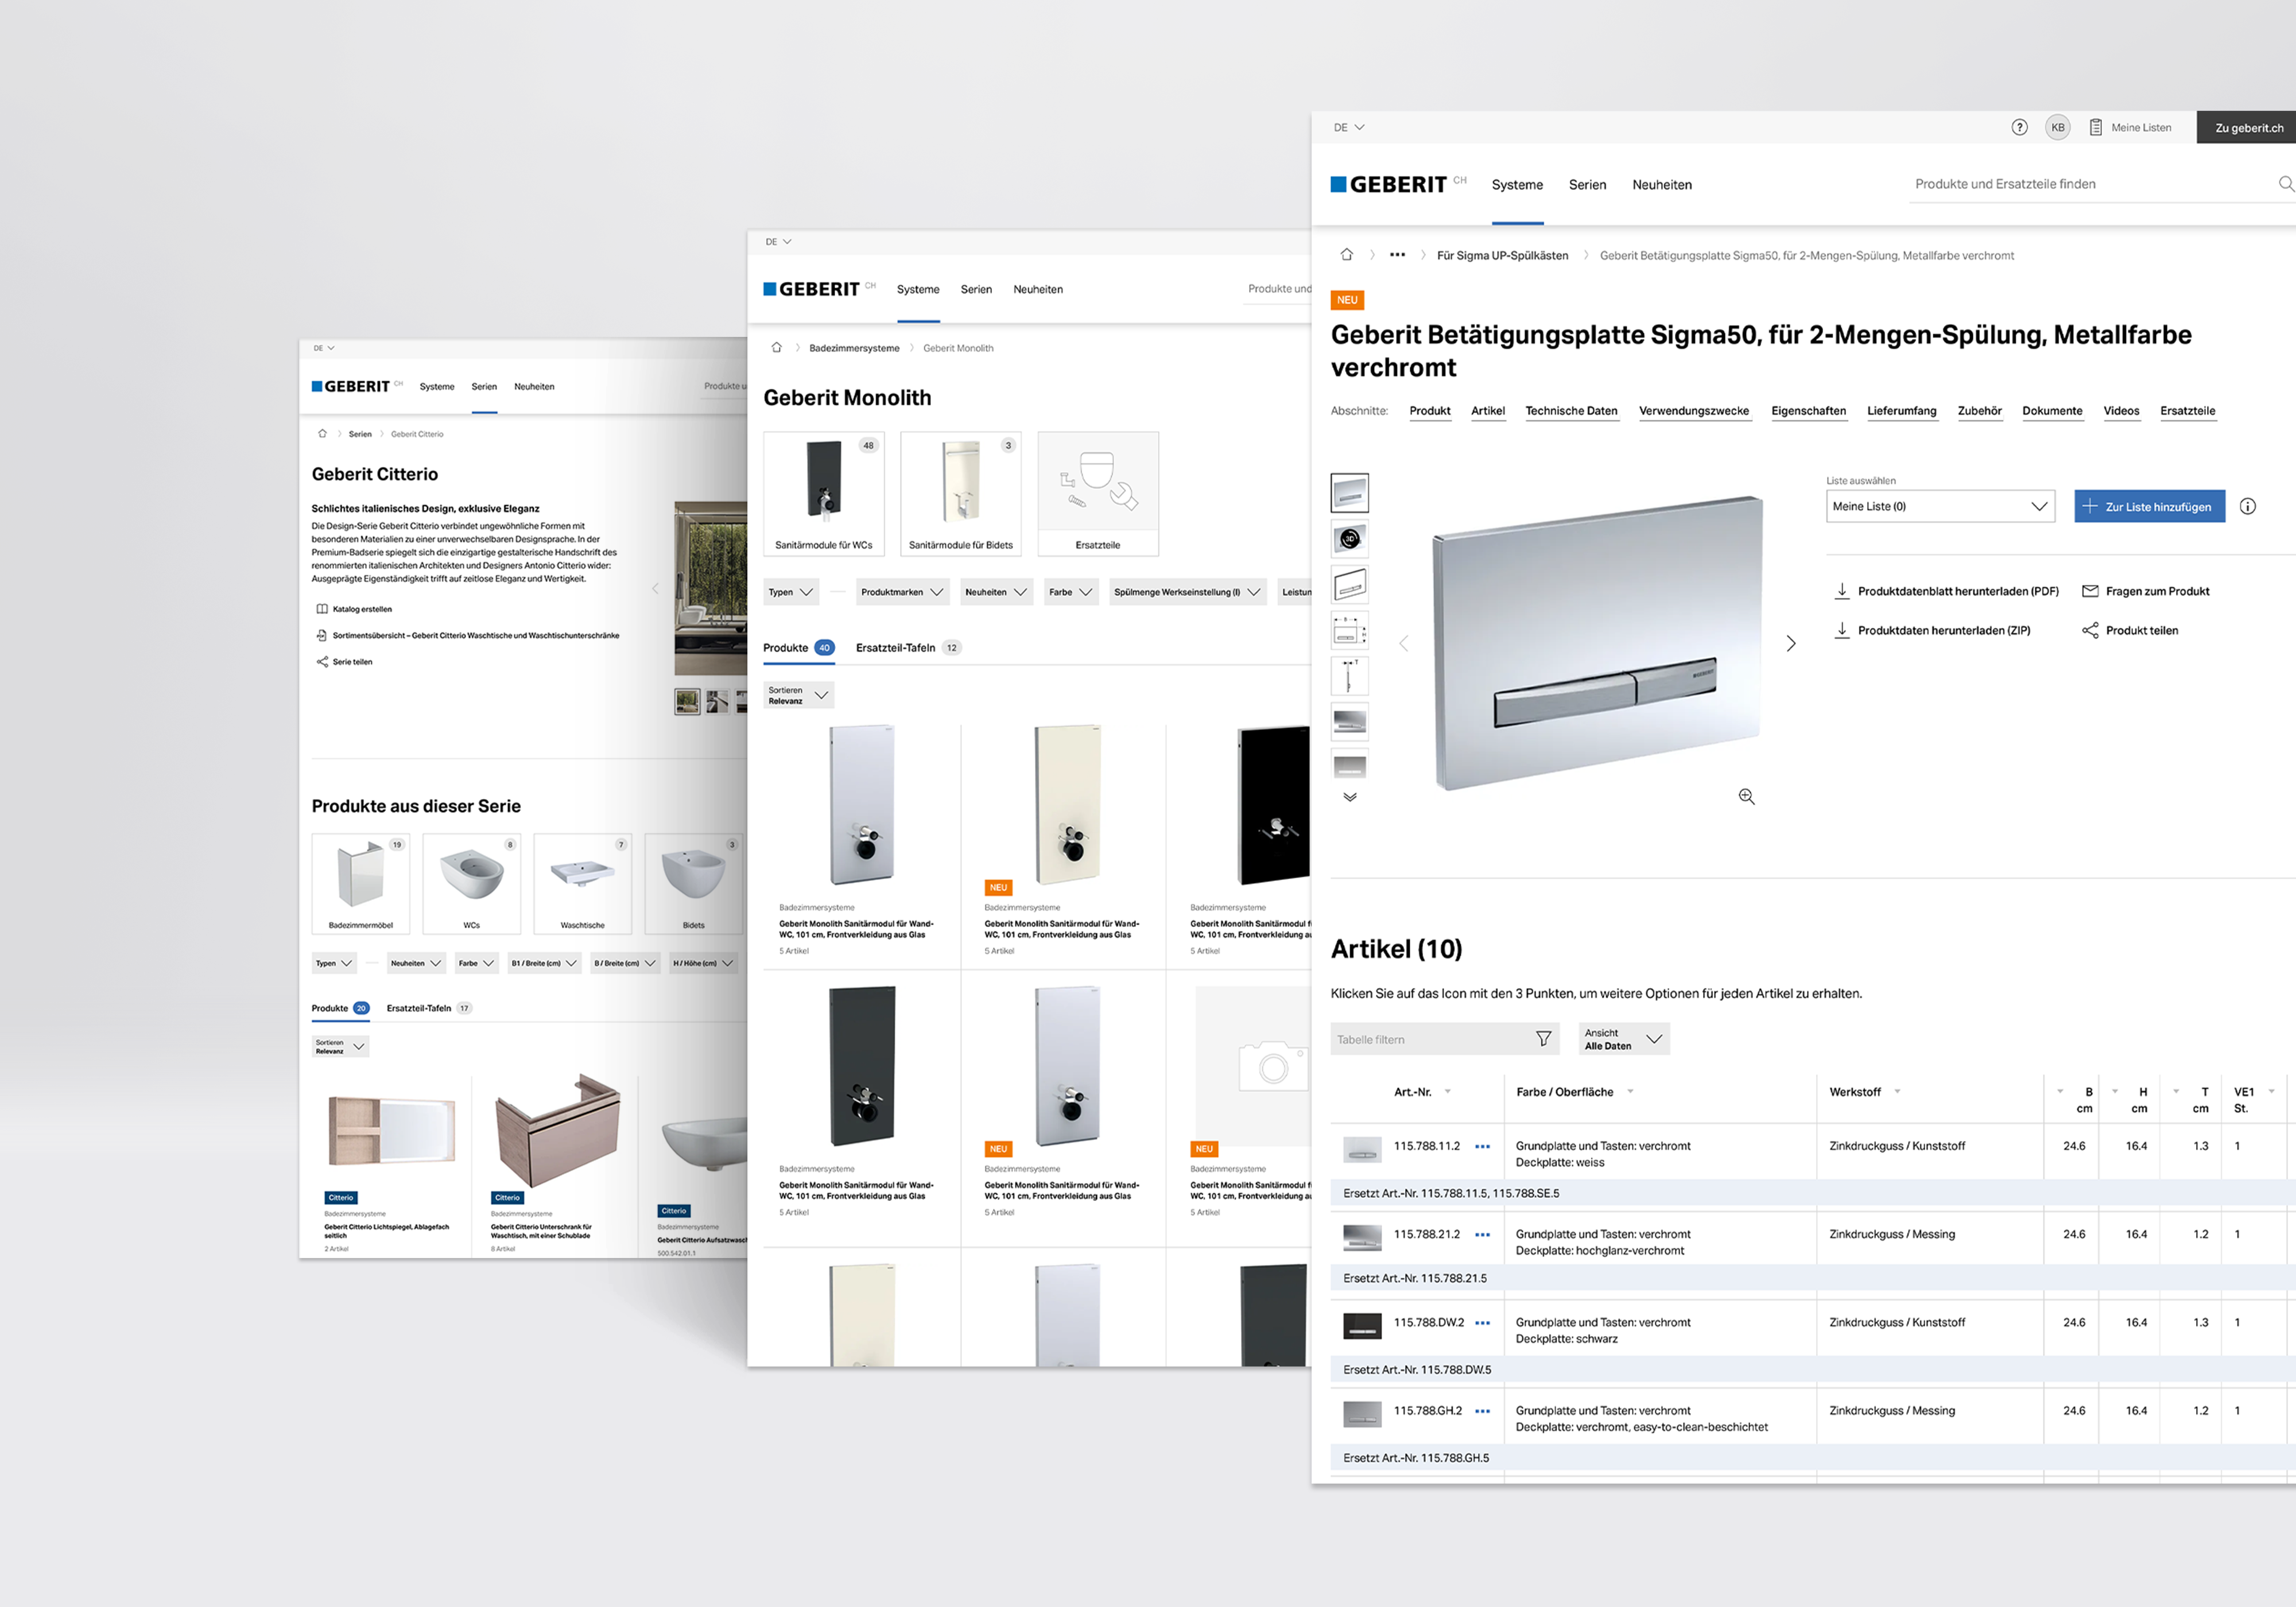
Task: Zoom product image with magnifier plus icon
Action: point(1746,796)
